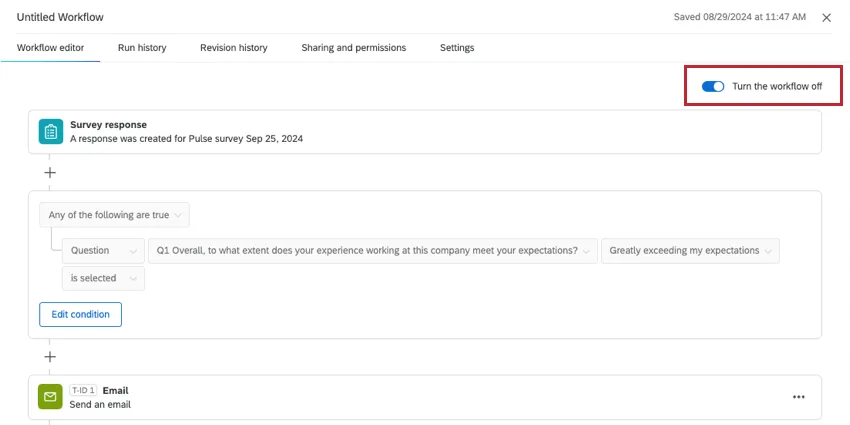Open the 'is selected' operator dropdown
Image resolution: width=850 pixels, height=425 pixels.
tap(103, 278)
